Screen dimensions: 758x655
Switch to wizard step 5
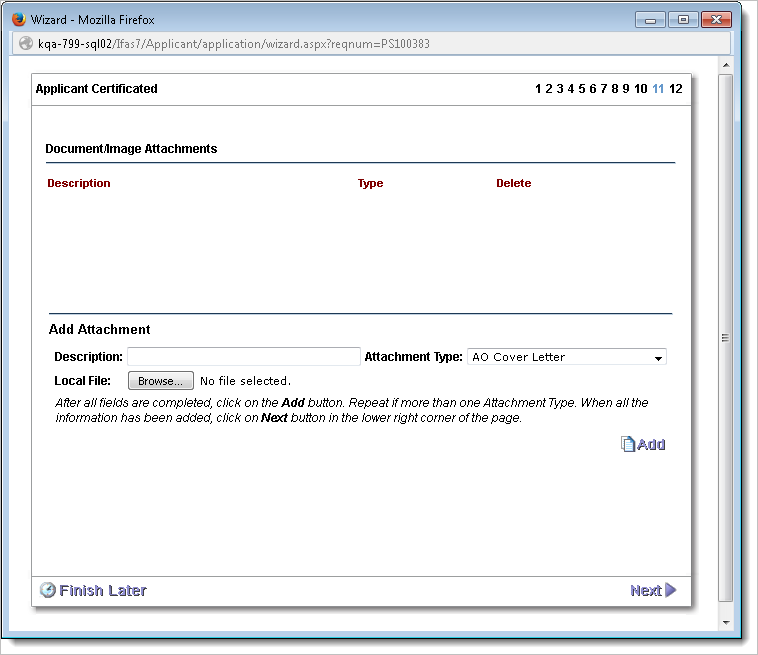pos(582,89)
